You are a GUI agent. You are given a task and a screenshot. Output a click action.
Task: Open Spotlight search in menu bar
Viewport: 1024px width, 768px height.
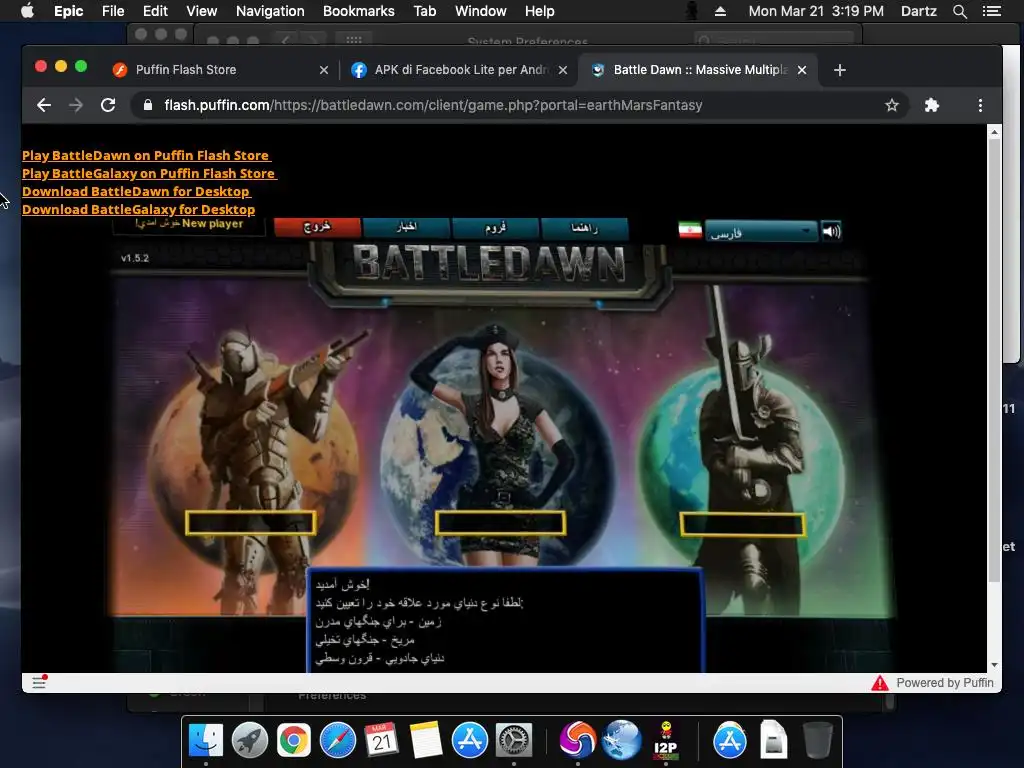960,11
